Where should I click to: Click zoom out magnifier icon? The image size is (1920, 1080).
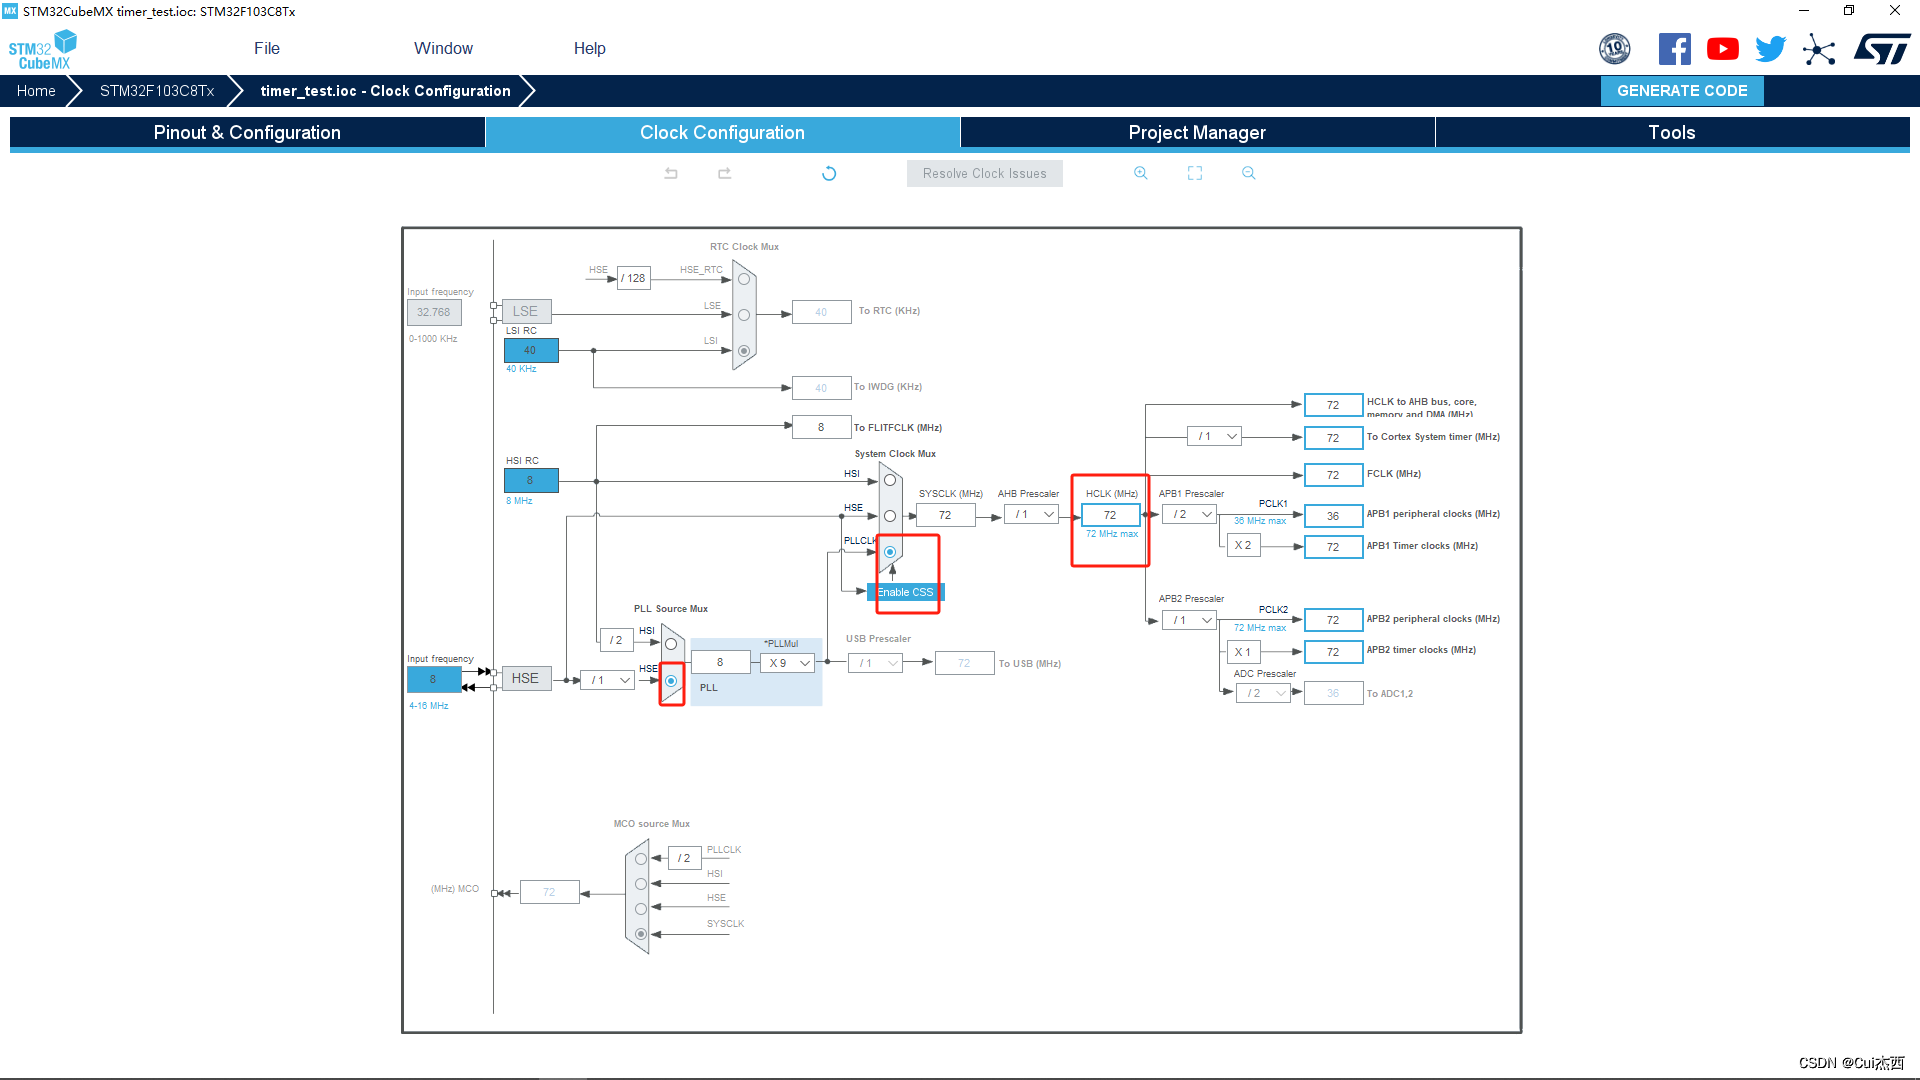tap(1245, 173)
